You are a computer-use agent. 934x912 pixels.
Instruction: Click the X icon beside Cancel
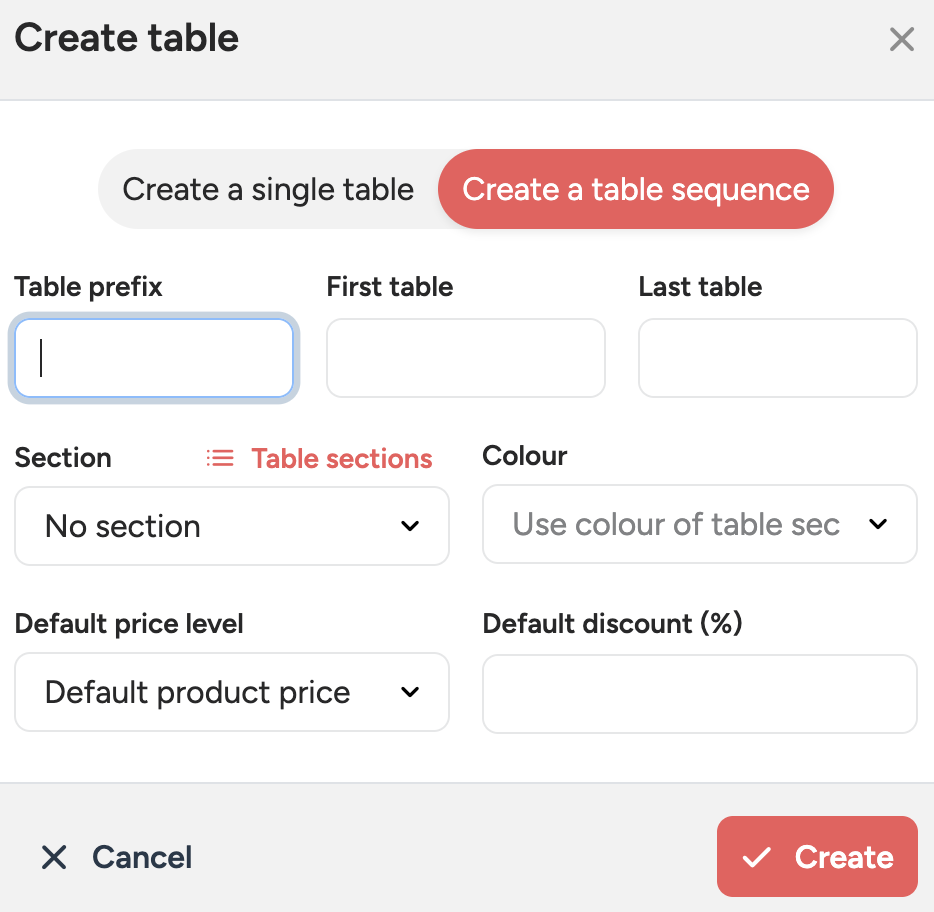pos(54,857)
